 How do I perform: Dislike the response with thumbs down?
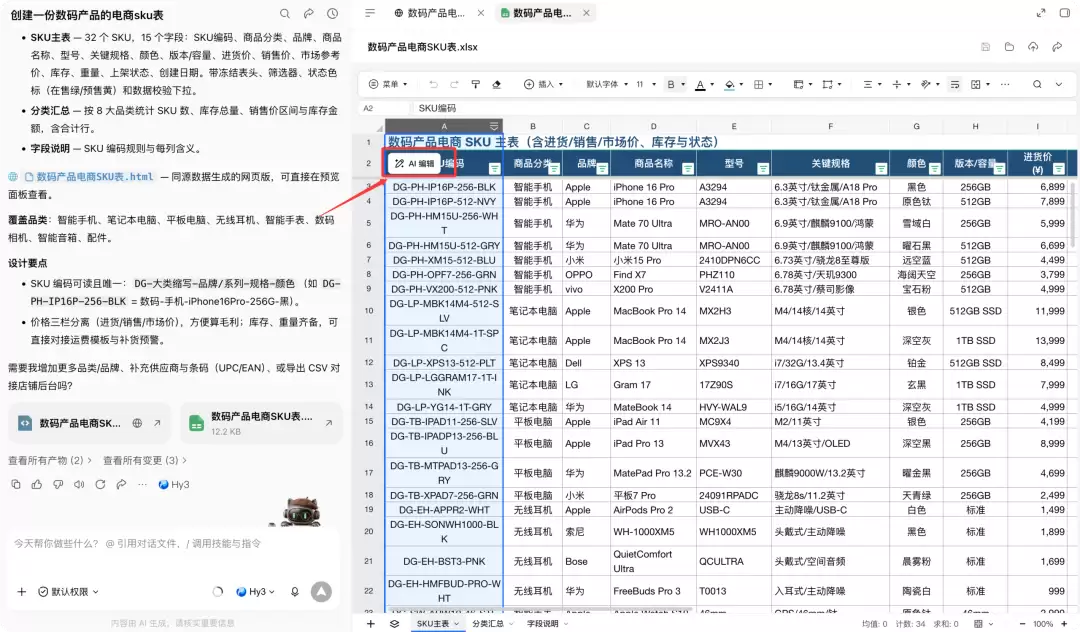58,485
